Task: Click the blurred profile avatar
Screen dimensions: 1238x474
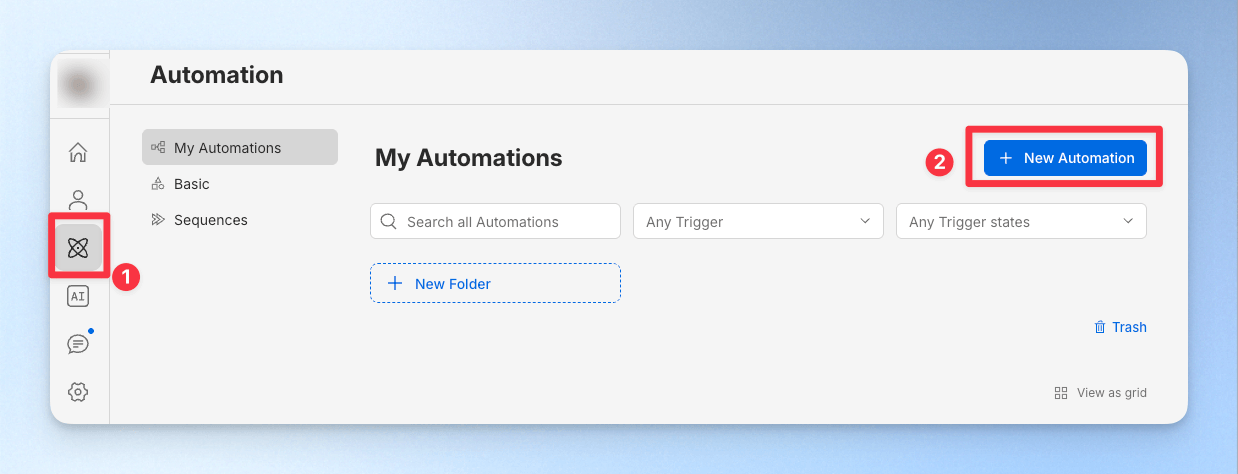Action: 79,84
